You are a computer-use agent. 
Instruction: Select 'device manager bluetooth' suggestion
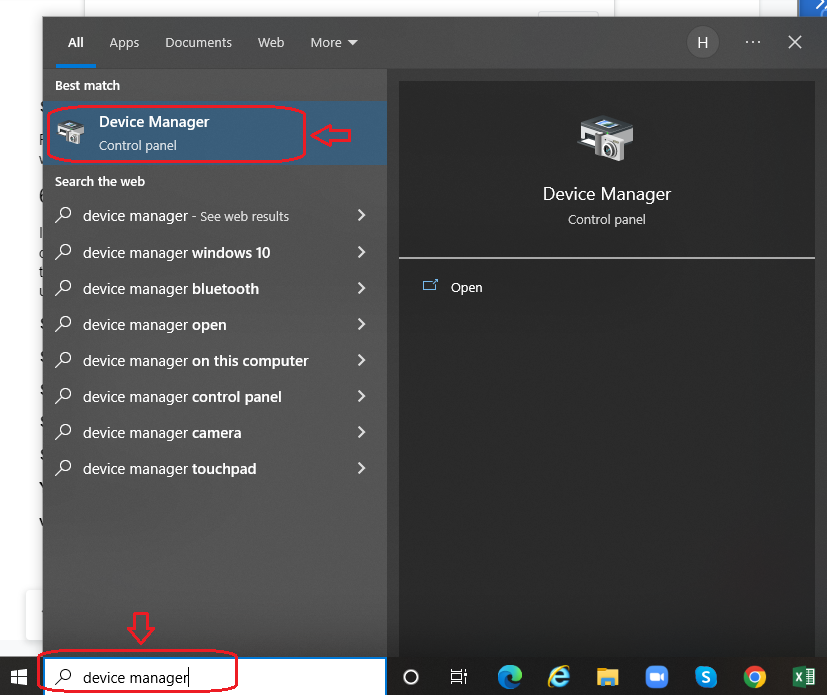(x=215, y=288)
